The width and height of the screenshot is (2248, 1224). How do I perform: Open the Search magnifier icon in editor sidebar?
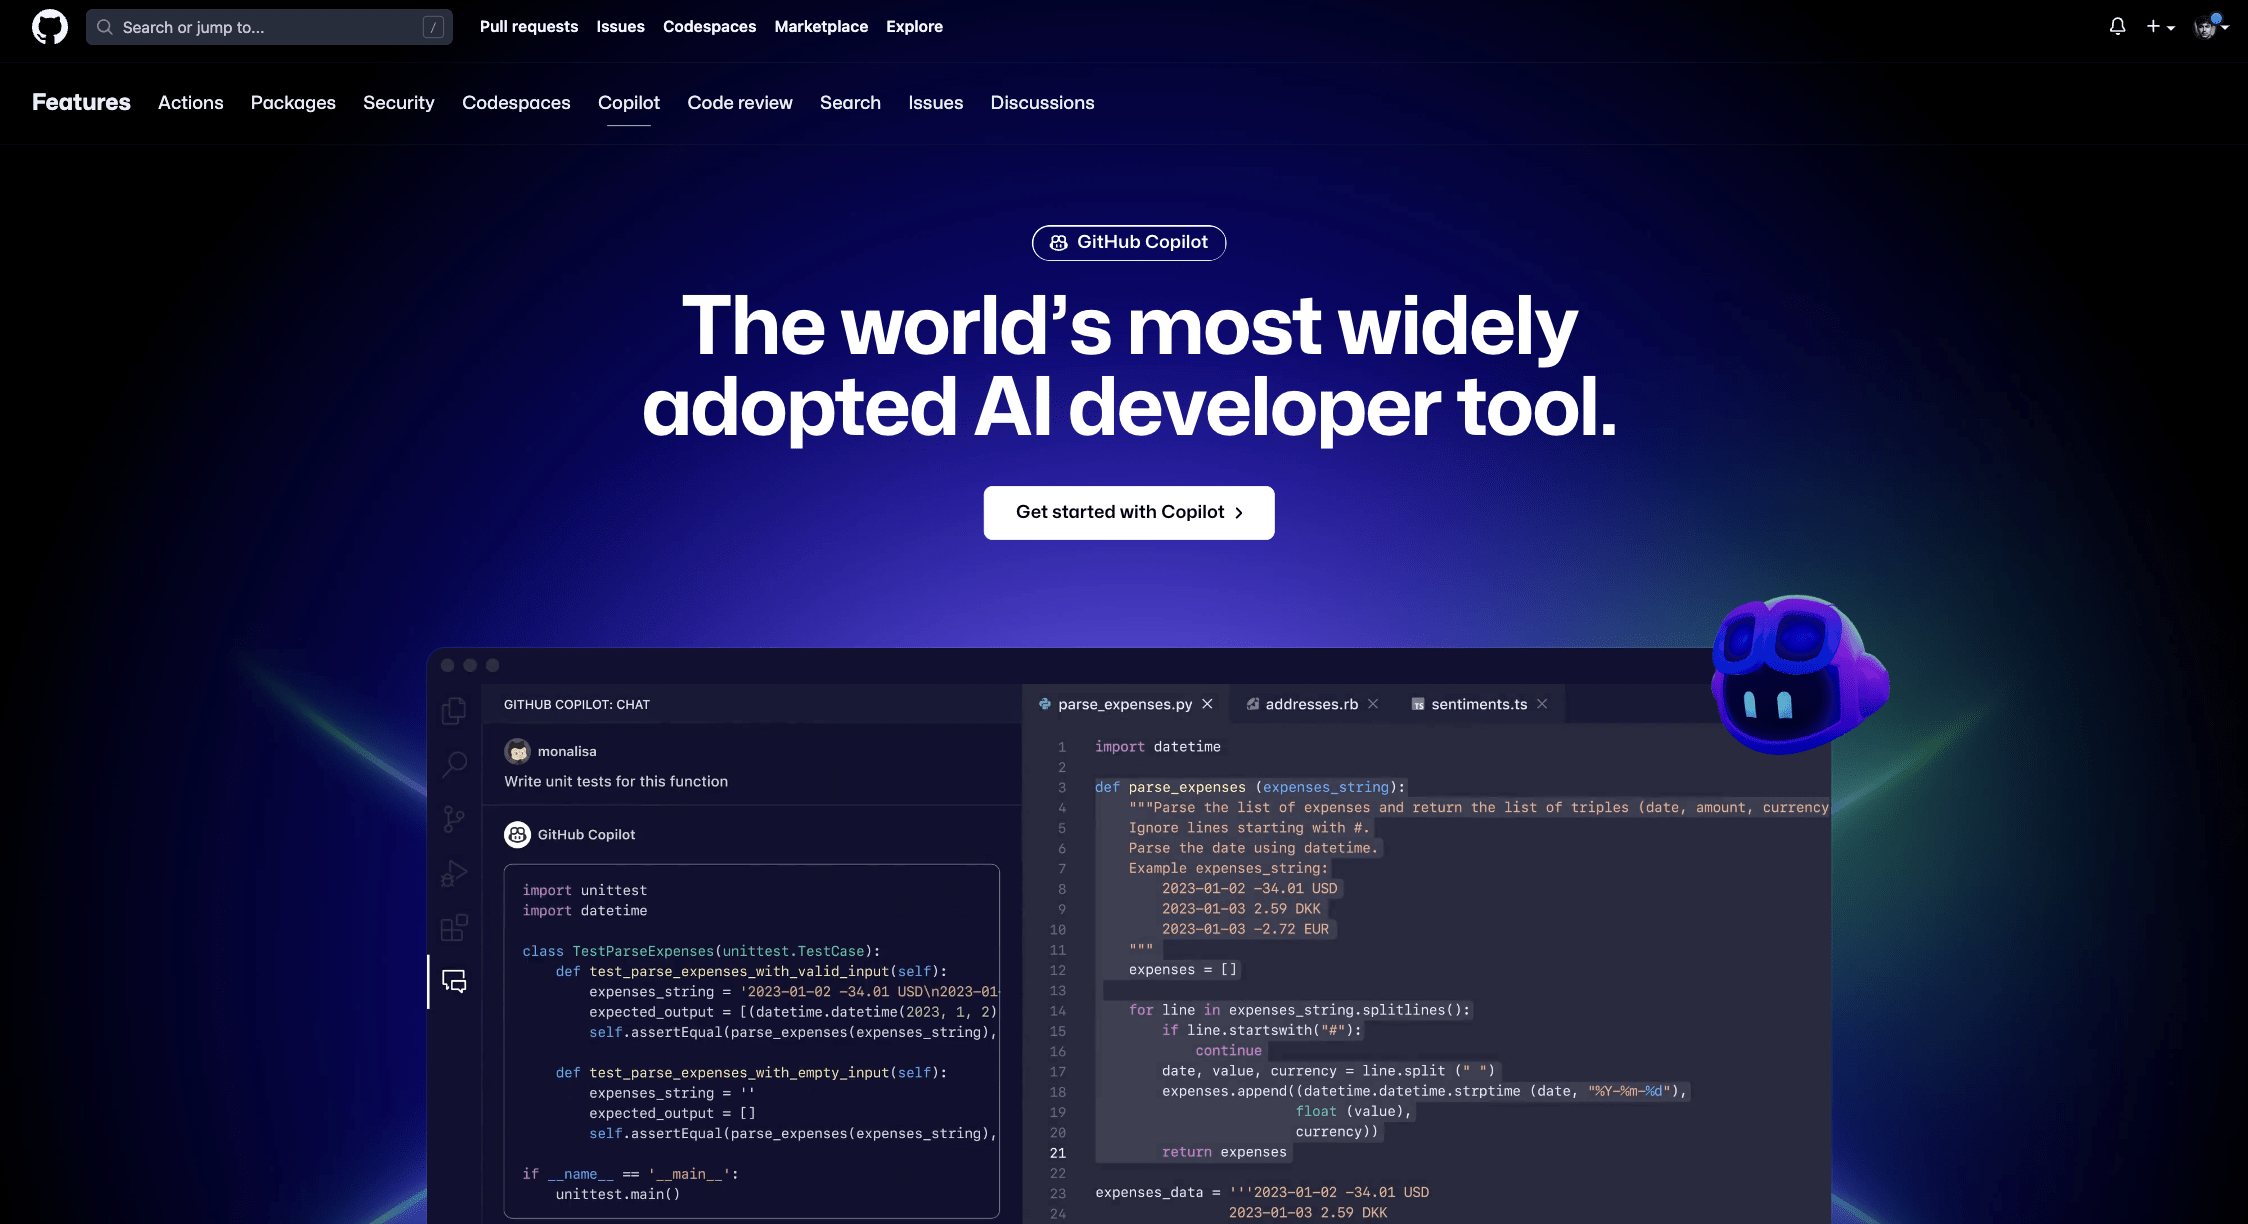454,765
